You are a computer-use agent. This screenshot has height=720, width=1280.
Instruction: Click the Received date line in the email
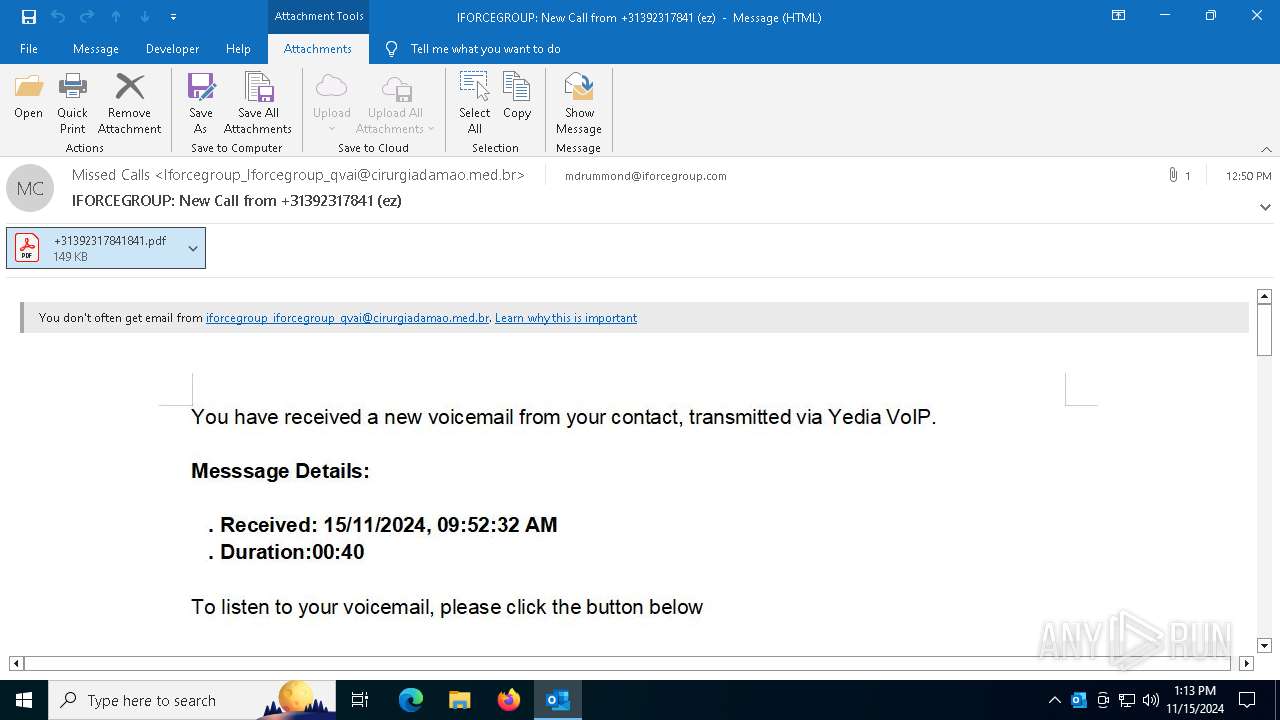(x=382, y=525)
